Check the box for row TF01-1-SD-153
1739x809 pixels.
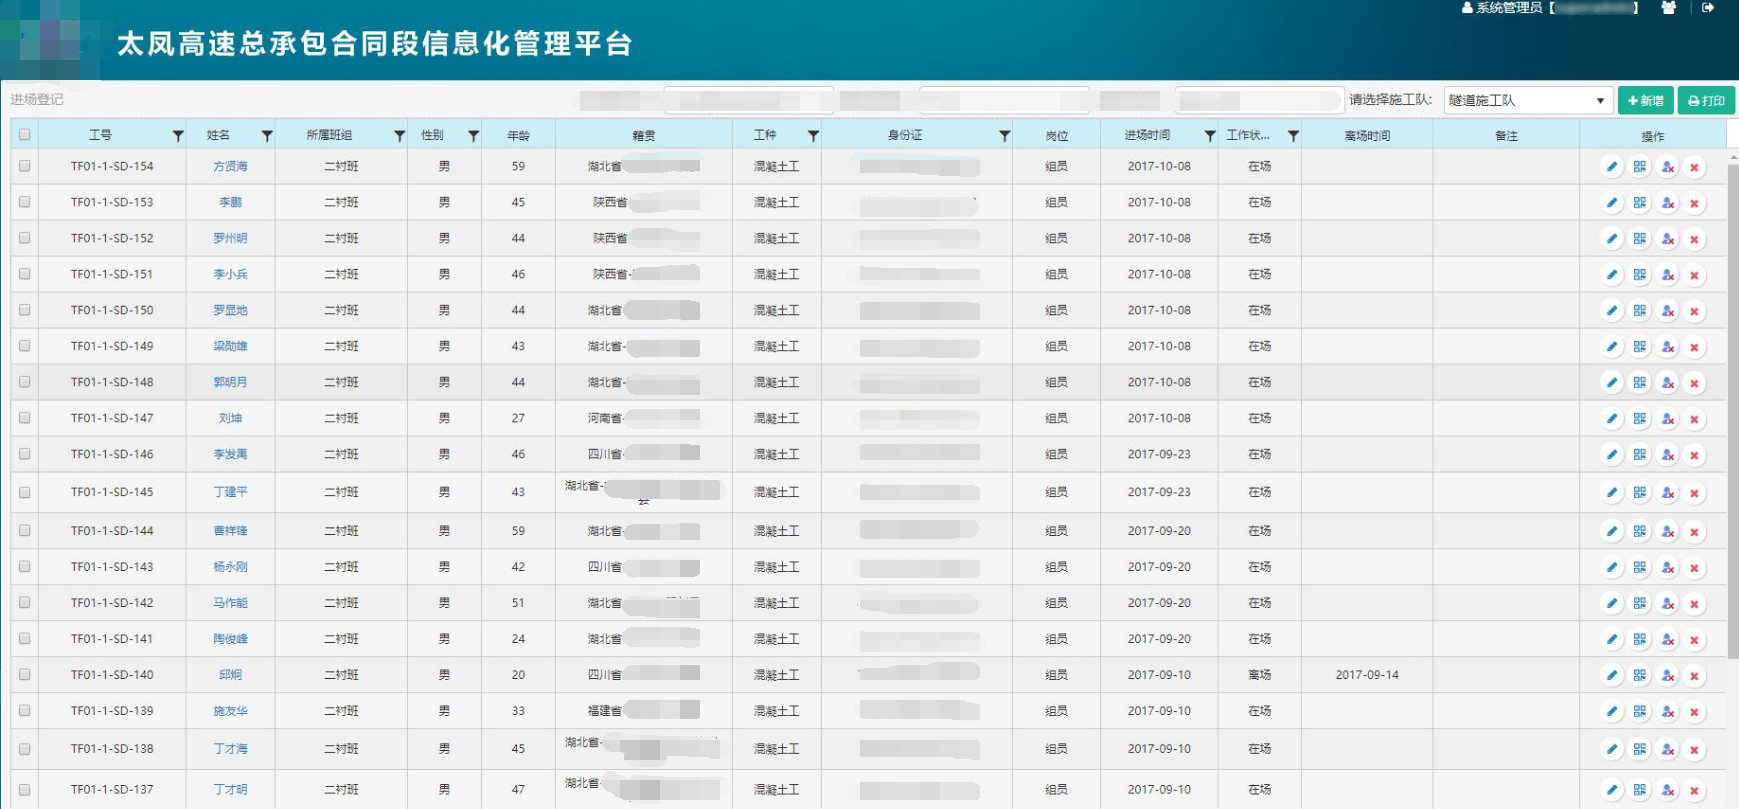pyautogui.click(x=25, y=202)
